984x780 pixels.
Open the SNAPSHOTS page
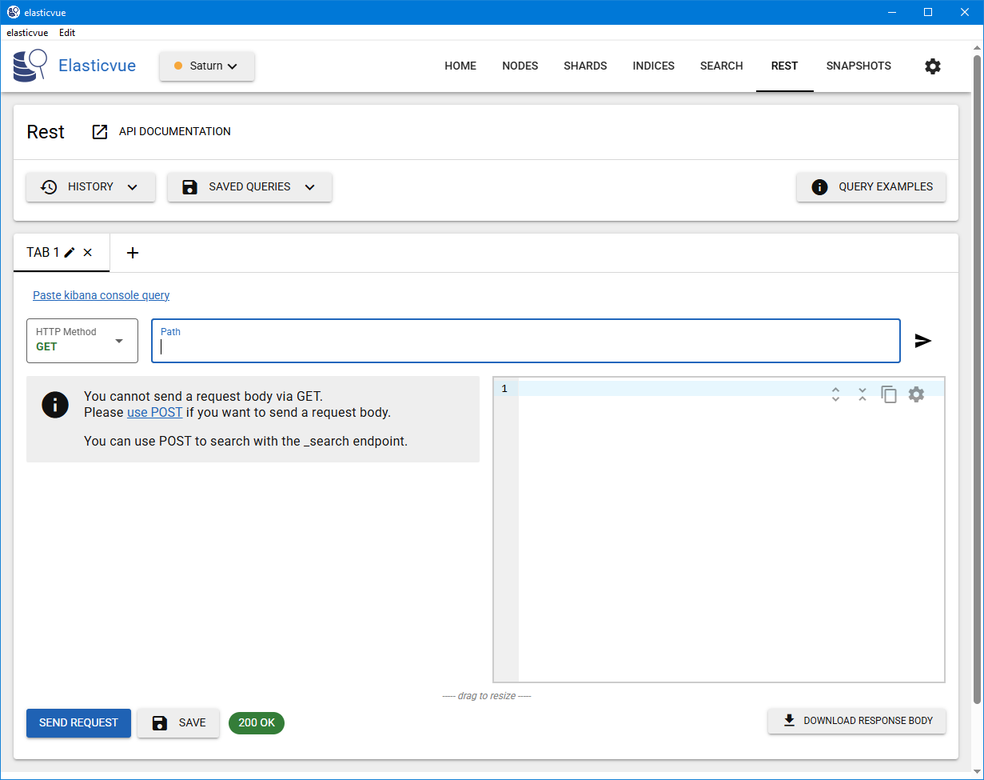pos(858,66)
